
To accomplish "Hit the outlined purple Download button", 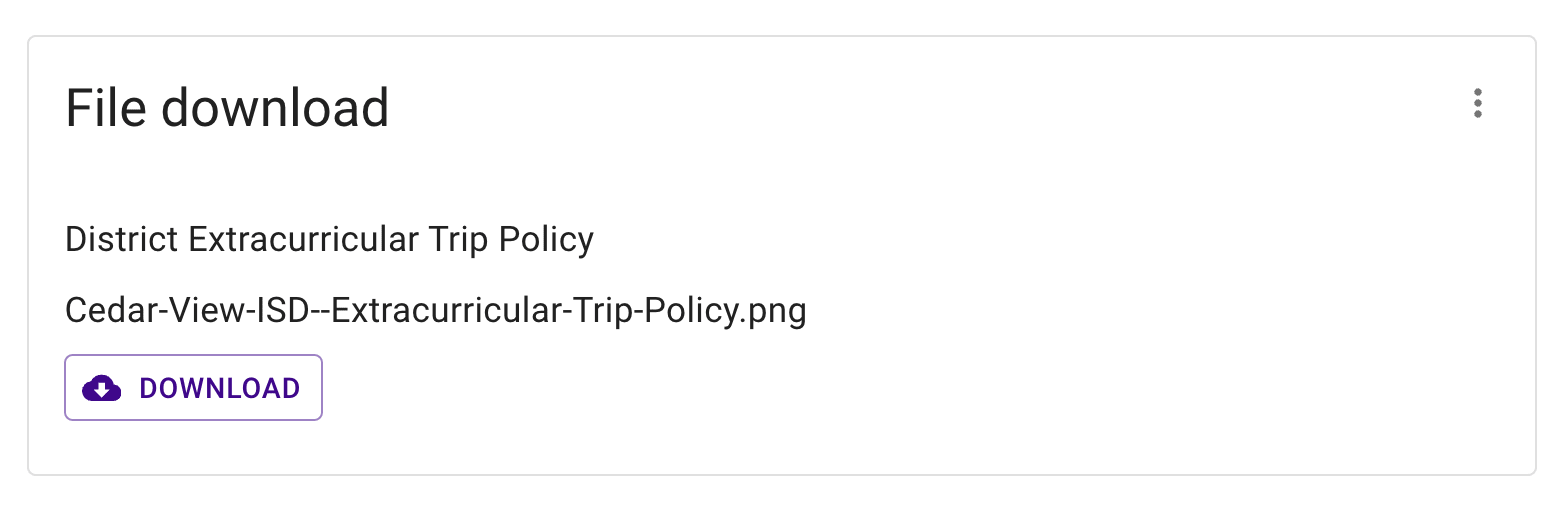I will pos(193,388).
